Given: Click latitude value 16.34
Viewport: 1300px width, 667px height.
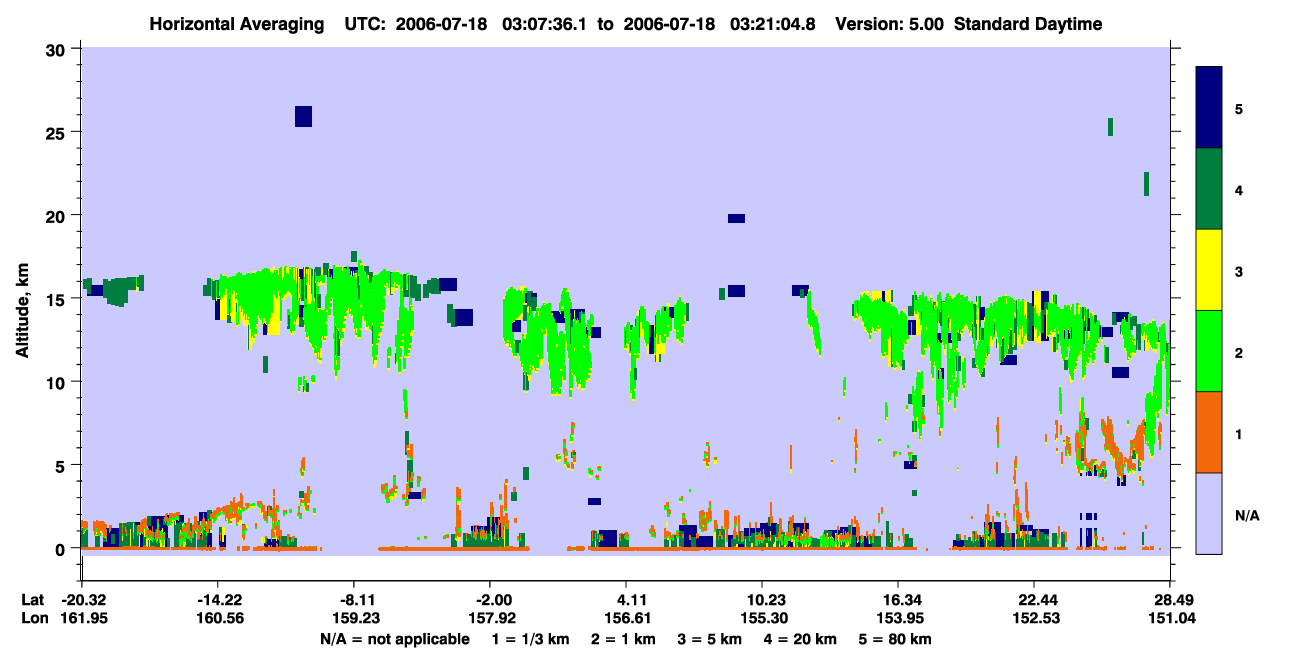Looking at the screenshot, I should click(x=898, y=600).
